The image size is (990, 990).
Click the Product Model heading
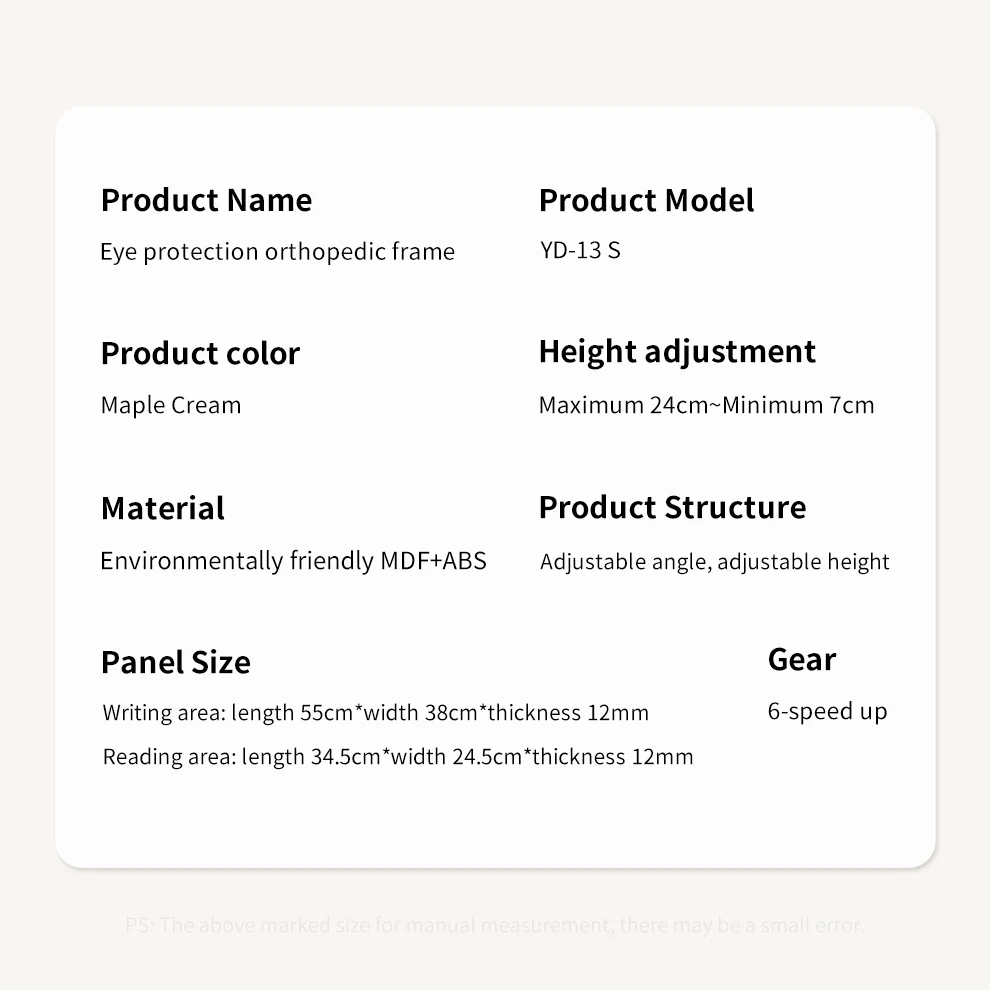tap(647, 201)
